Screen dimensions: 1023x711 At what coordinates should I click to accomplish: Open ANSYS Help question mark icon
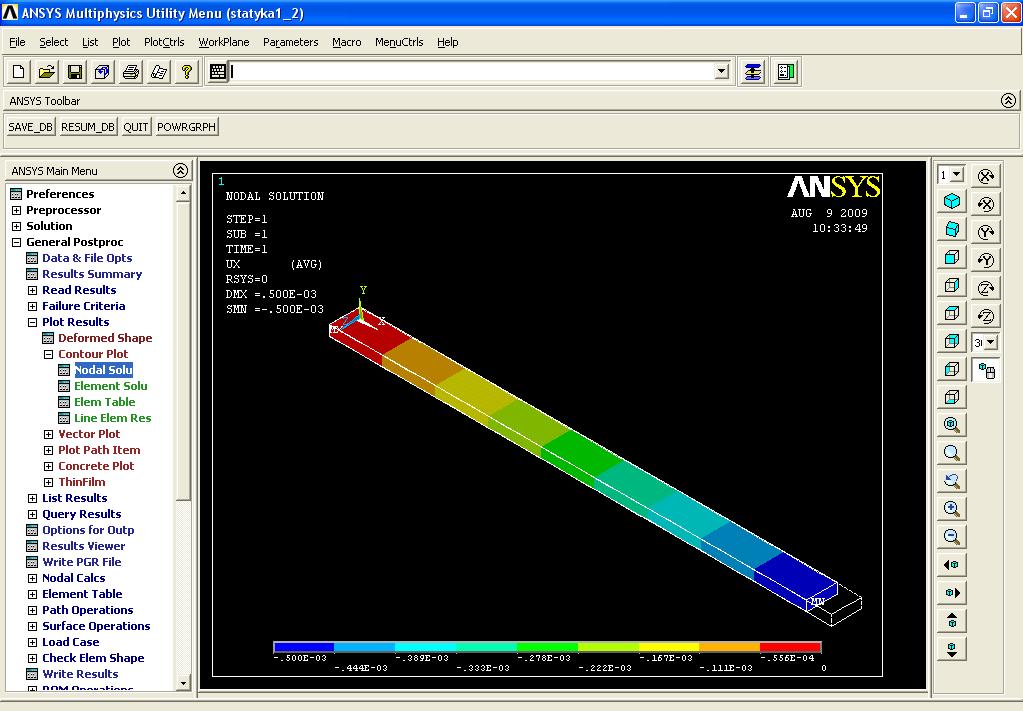[187, 72]
